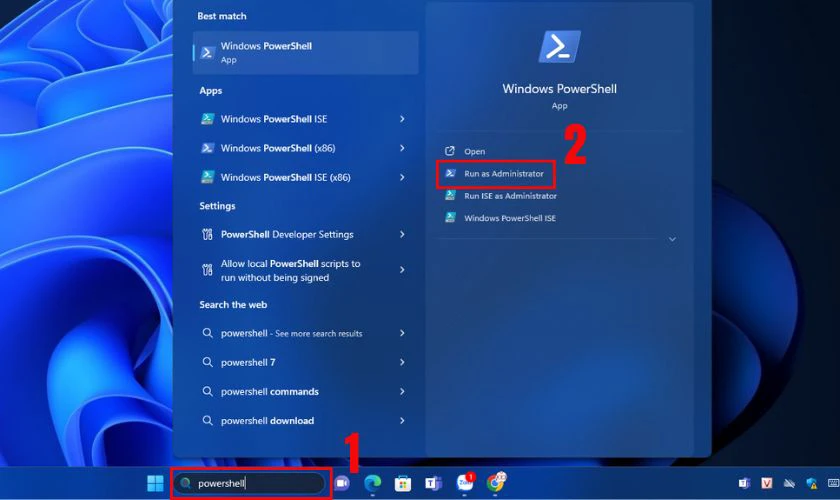Expand more actions chevron in details pane
The height and width of the screenshot is (500, 840).
click(672, 239)
